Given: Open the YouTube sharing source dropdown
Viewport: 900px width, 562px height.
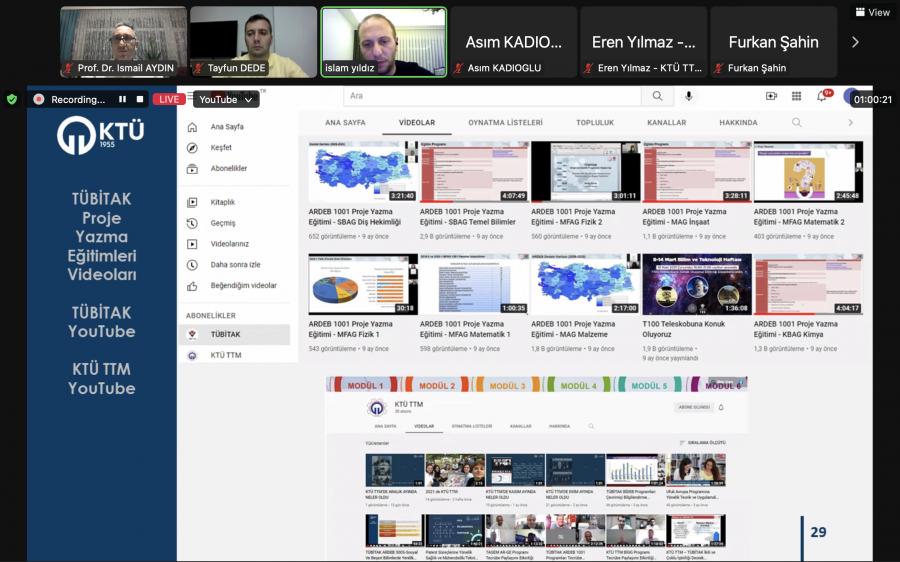Looking at the screenshot, I should [226, 99].
